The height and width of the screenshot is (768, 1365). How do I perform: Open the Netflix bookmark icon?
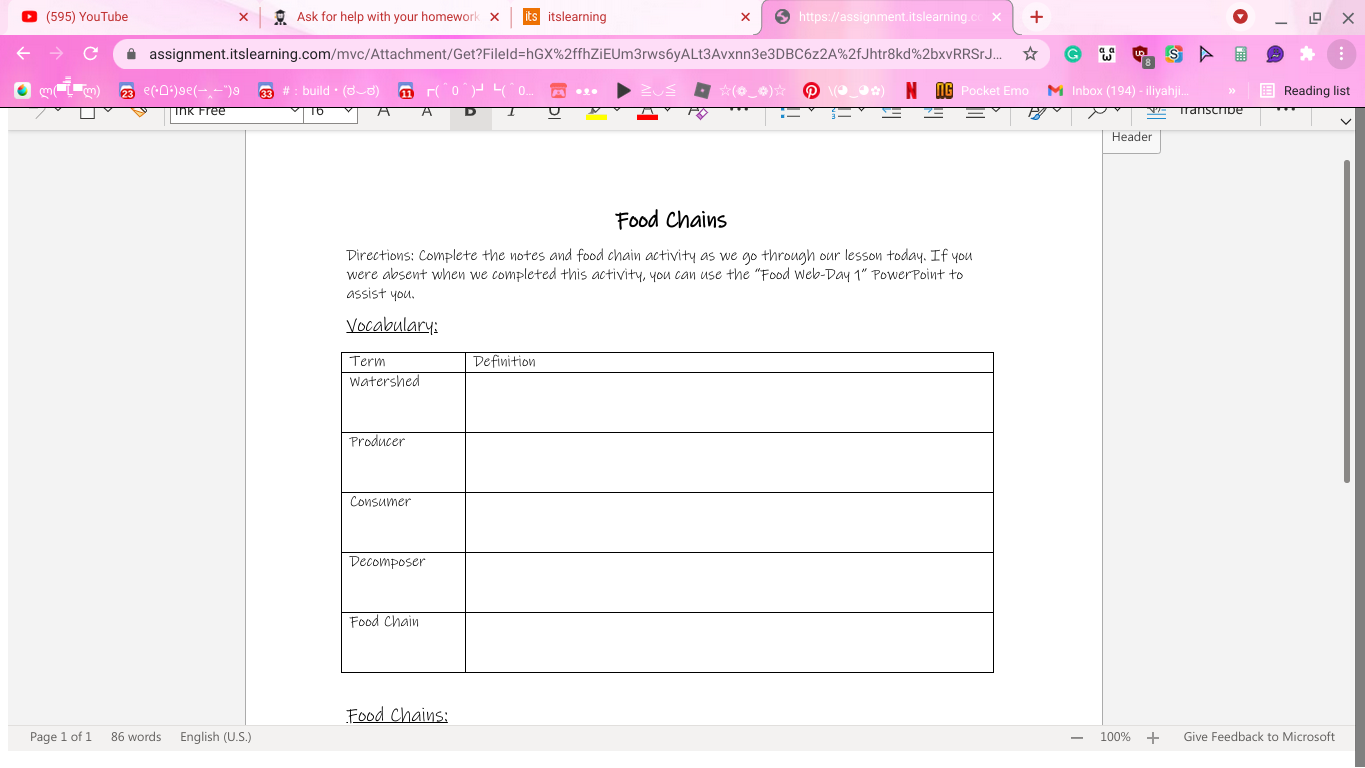tap(911, 91)
